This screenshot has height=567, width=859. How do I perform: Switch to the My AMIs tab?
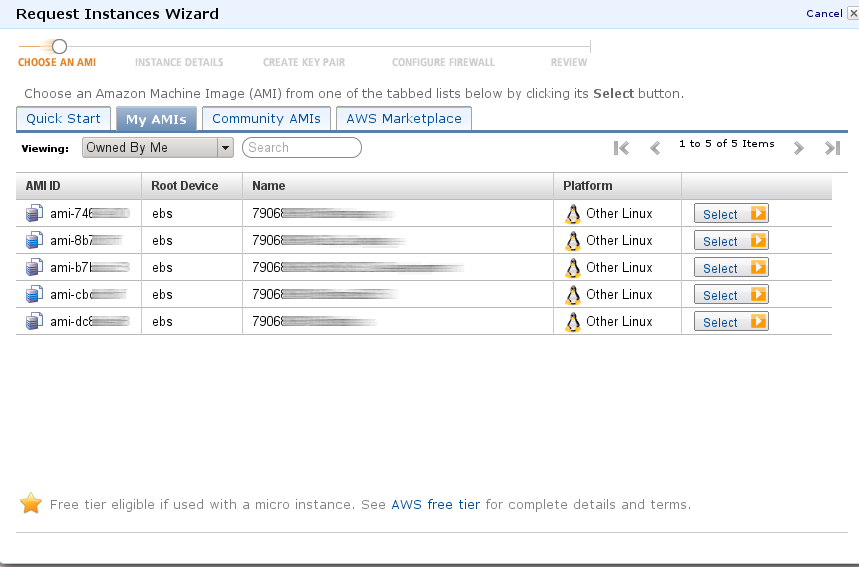click(x=156, y=119)
